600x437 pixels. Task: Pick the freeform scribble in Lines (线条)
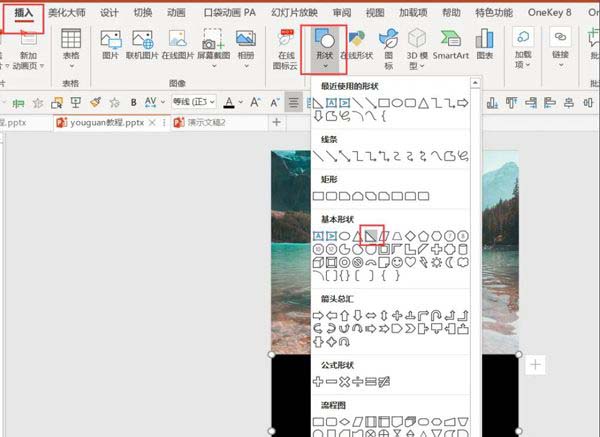(463, 156)
